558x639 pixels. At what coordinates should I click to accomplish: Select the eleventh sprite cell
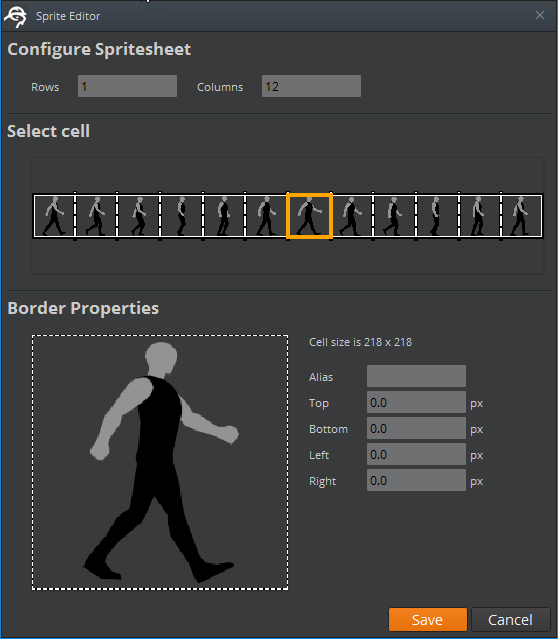coord(479,216)
